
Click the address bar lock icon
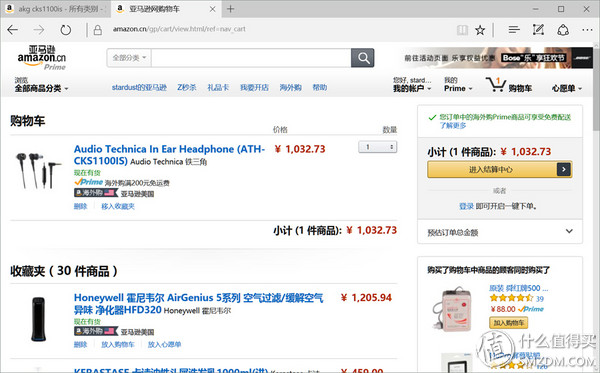pos(98,30)
